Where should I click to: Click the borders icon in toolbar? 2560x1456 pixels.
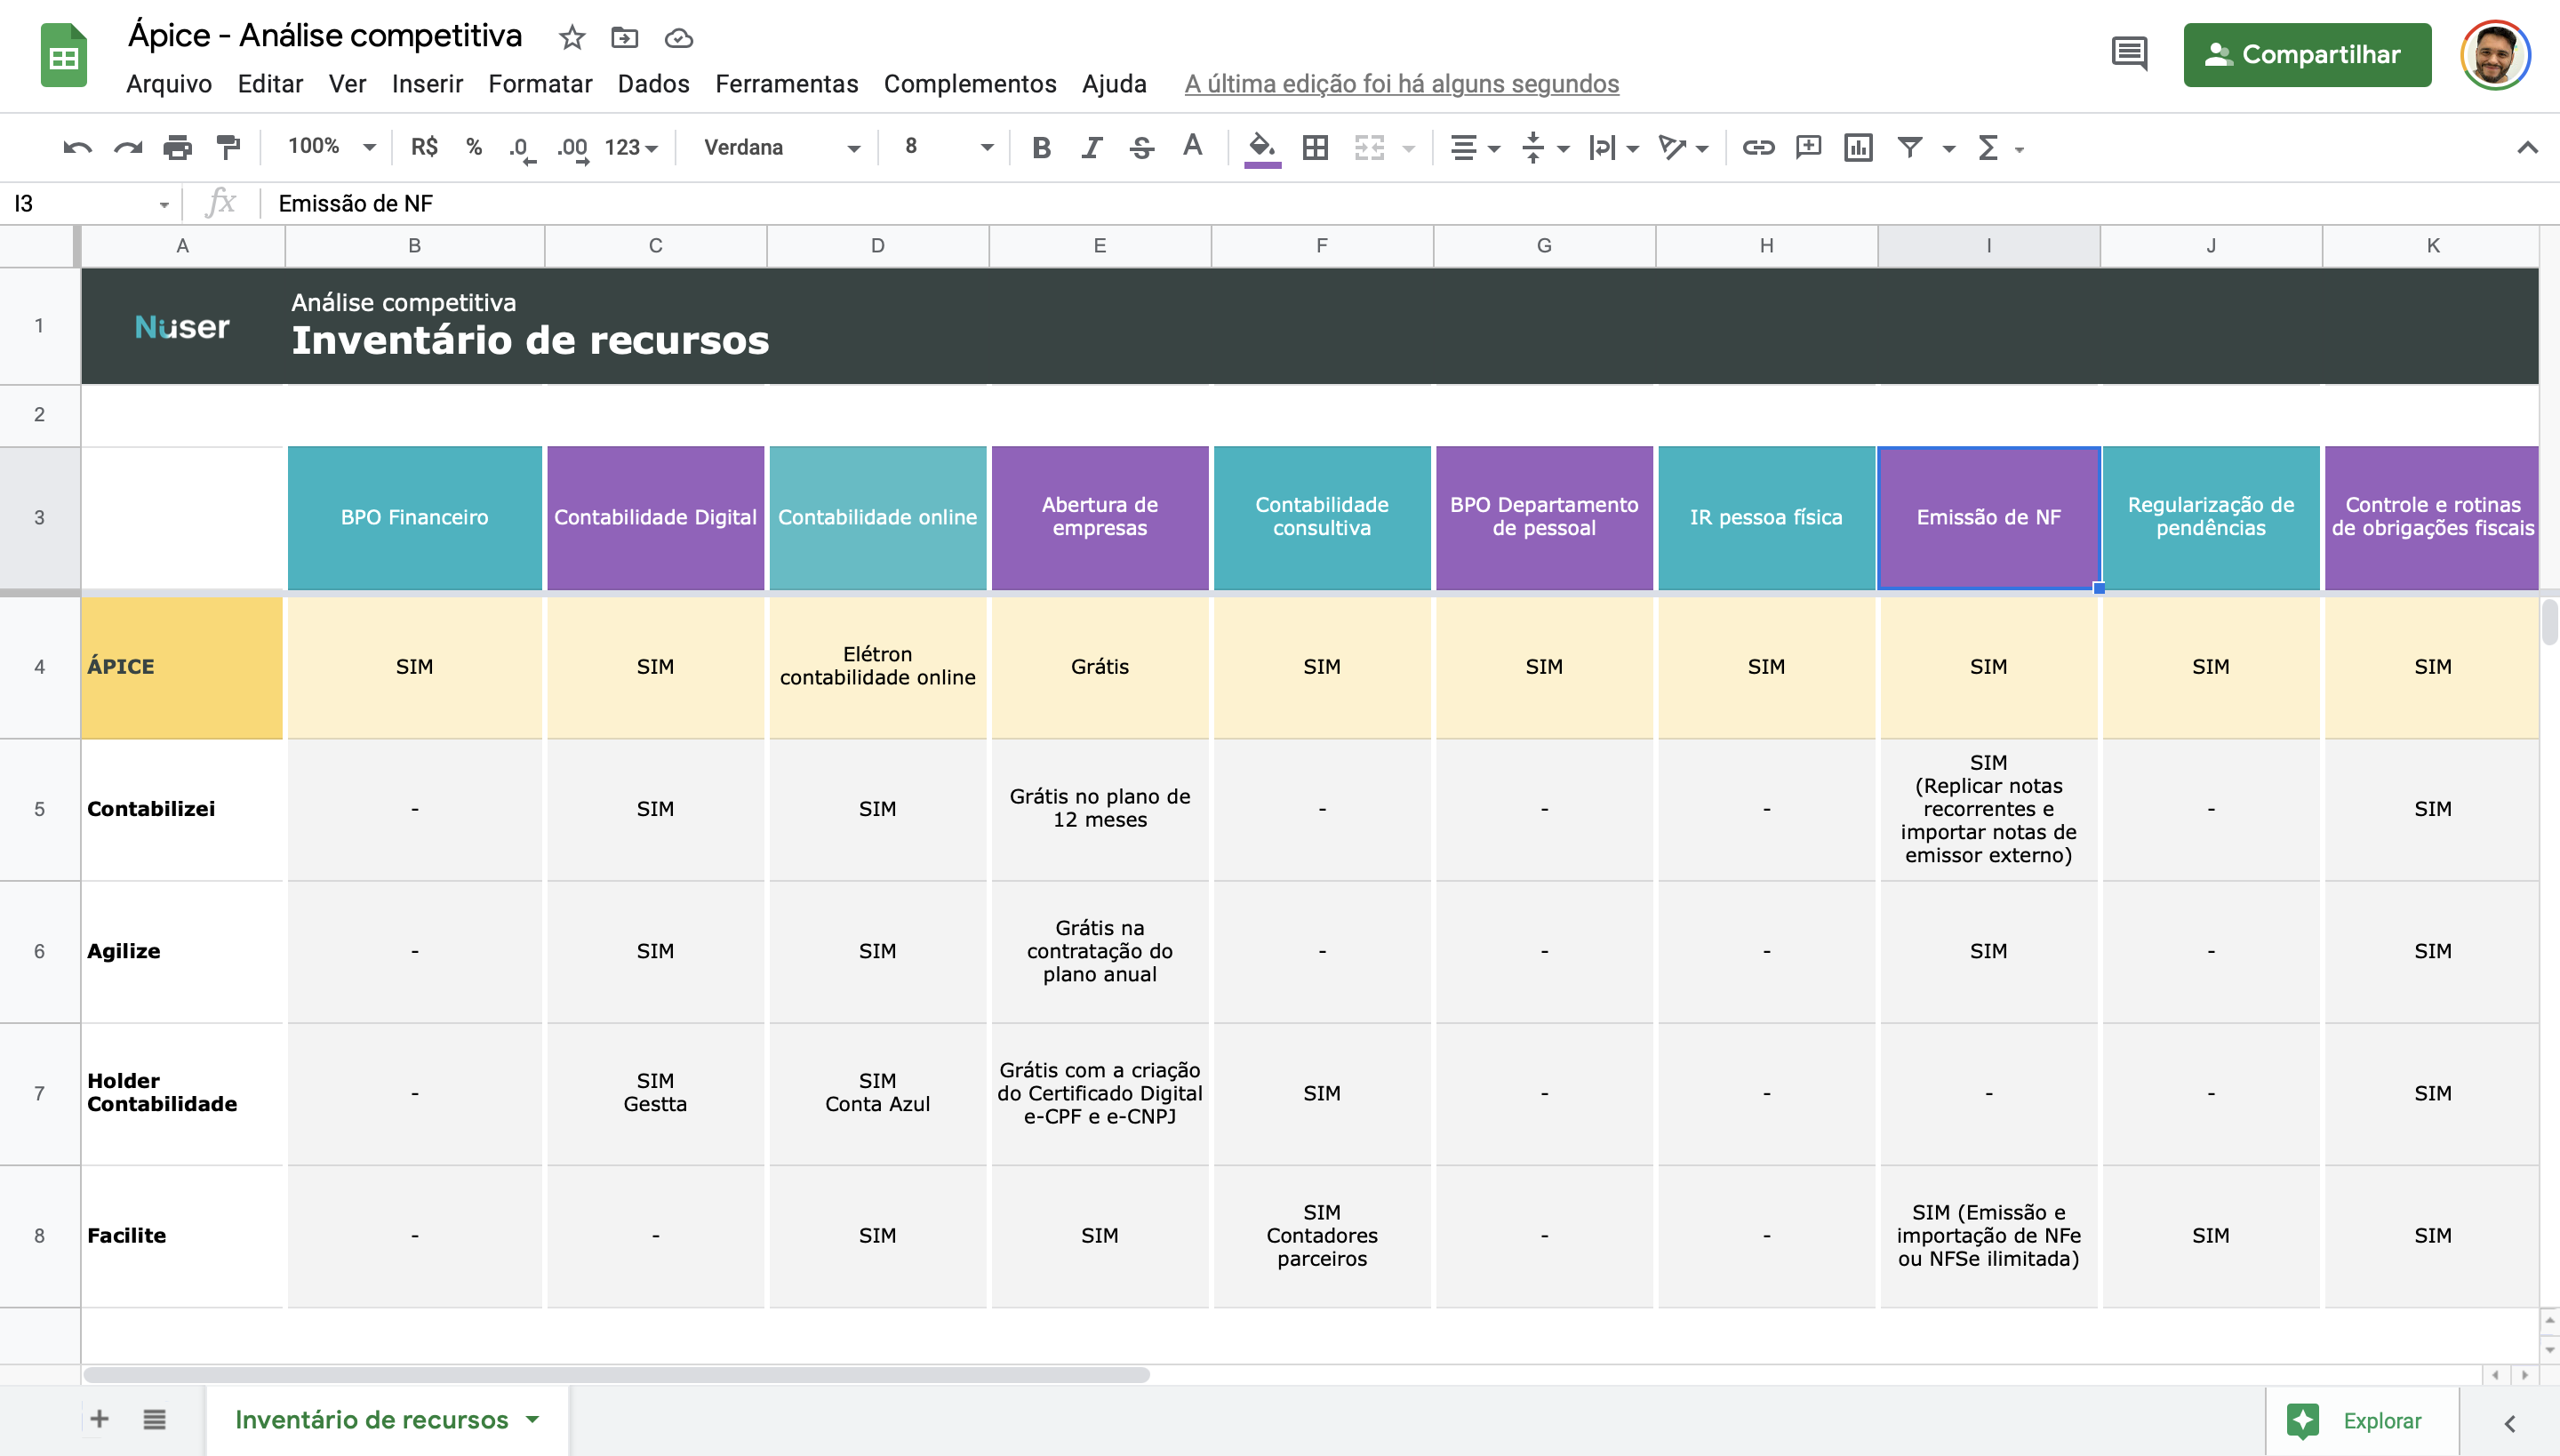tap(1316, 146)
